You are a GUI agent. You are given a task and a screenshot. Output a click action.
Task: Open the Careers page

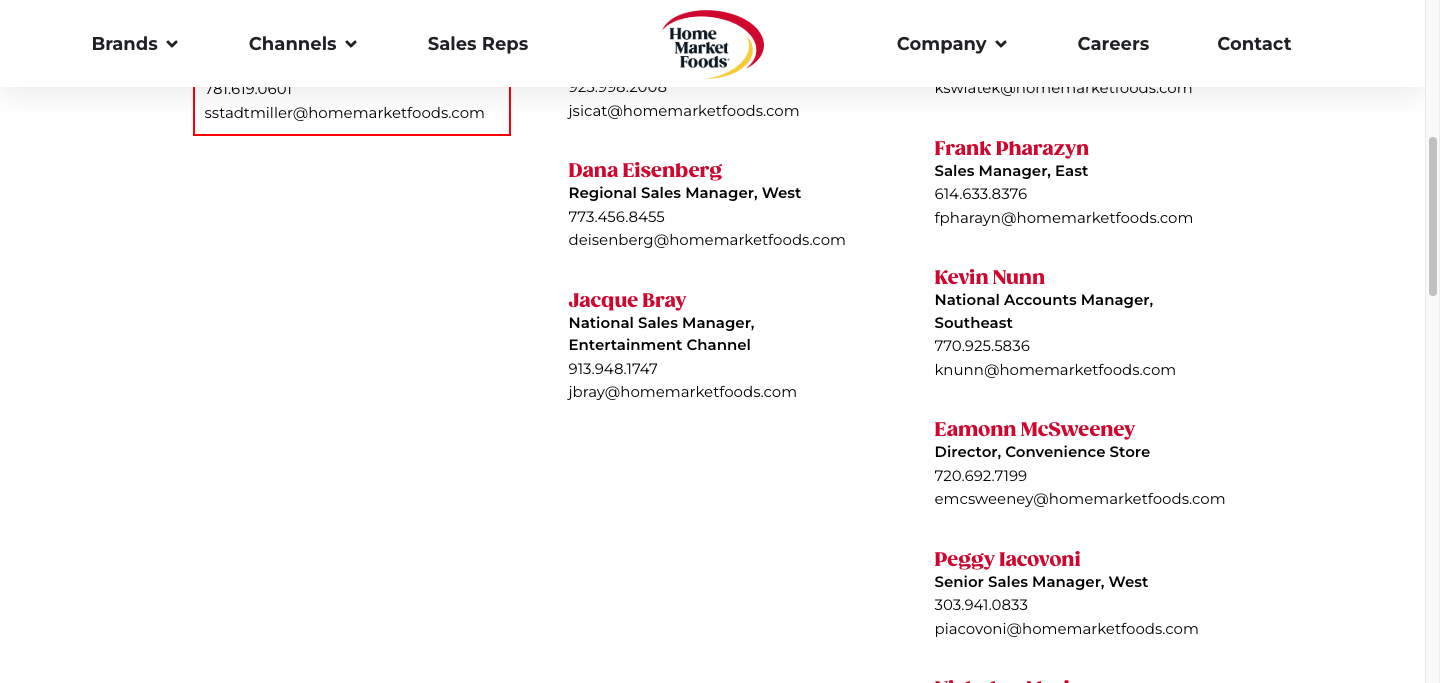(x=1113, y=44)
